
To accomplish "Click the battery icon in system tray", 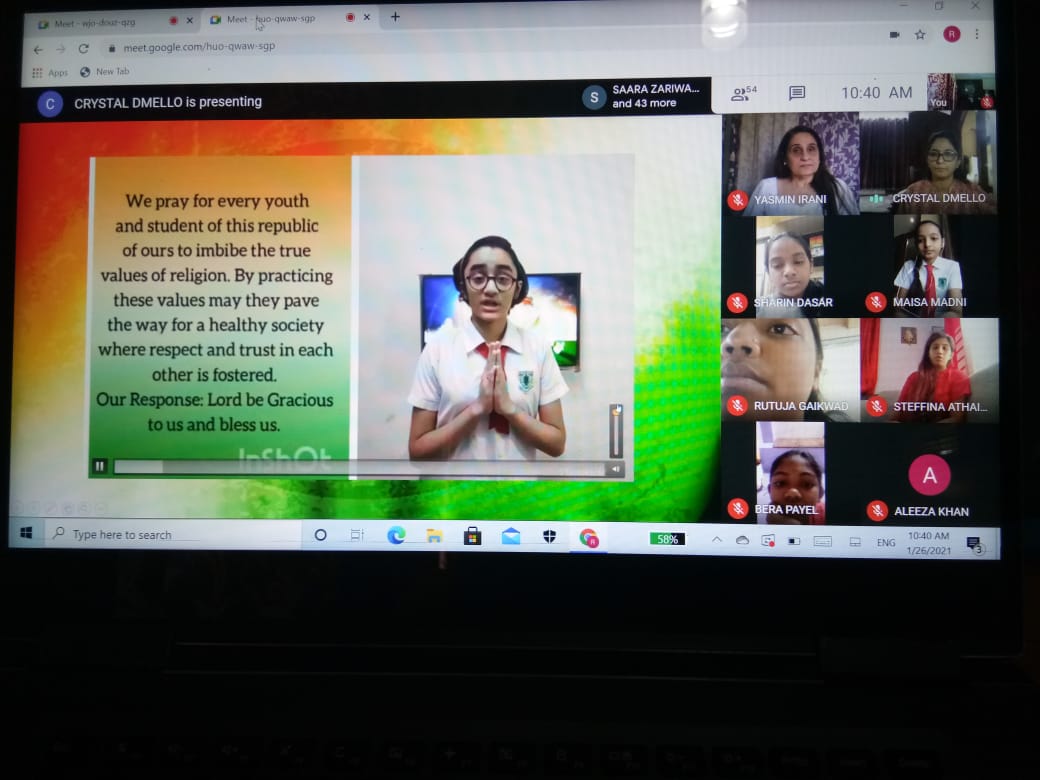I will [794, 541].
